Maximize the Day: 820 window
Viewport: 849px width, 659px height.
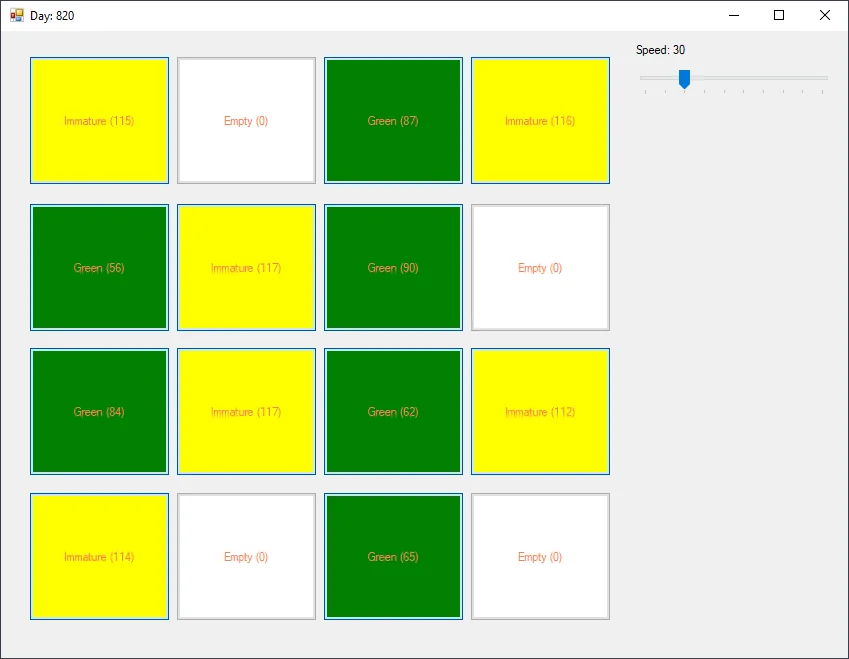779,15
